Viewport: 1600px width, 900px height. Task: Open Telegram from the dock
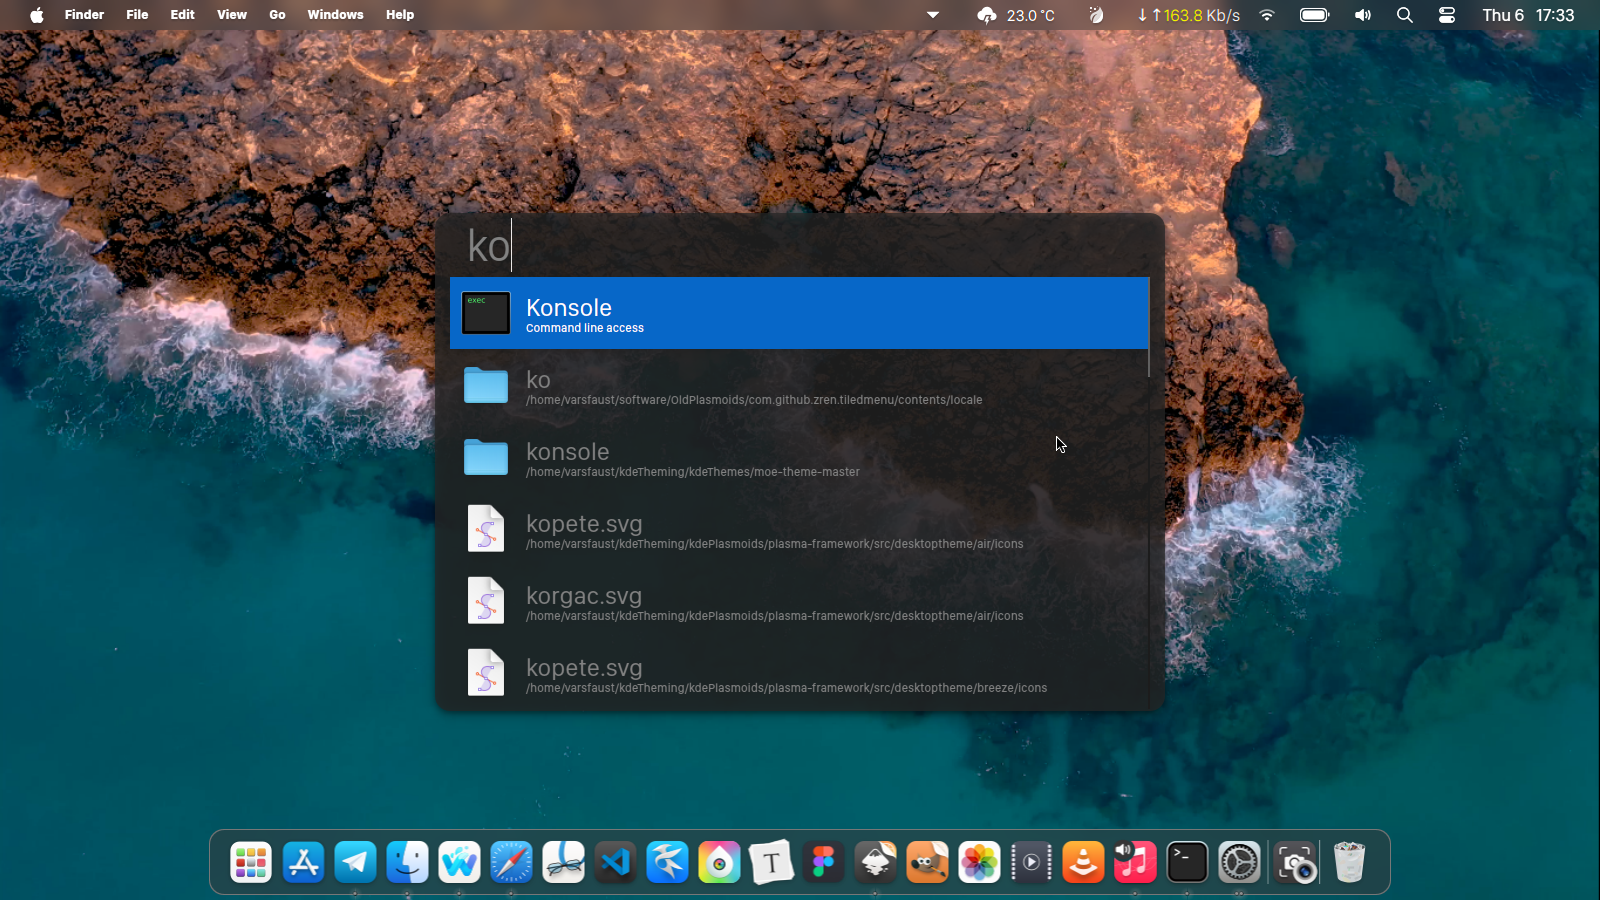(355, 862)
